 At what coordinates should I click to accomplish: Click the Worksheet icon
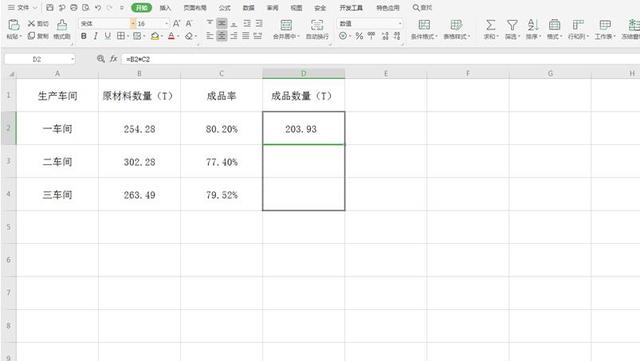(x=605, y=25)
